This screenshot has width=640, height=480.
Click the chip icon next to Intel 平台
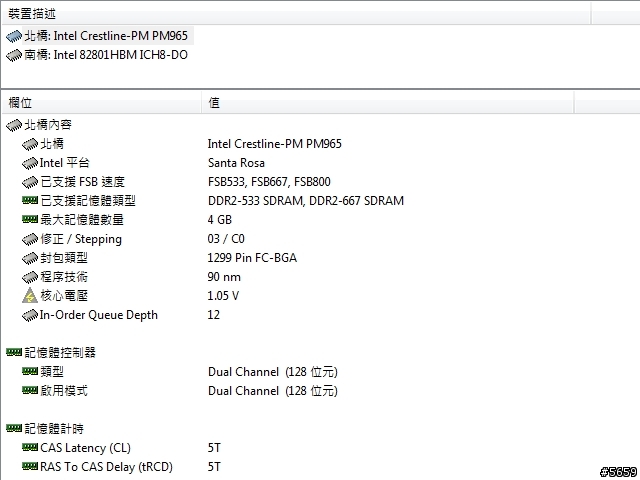[30, 163]
